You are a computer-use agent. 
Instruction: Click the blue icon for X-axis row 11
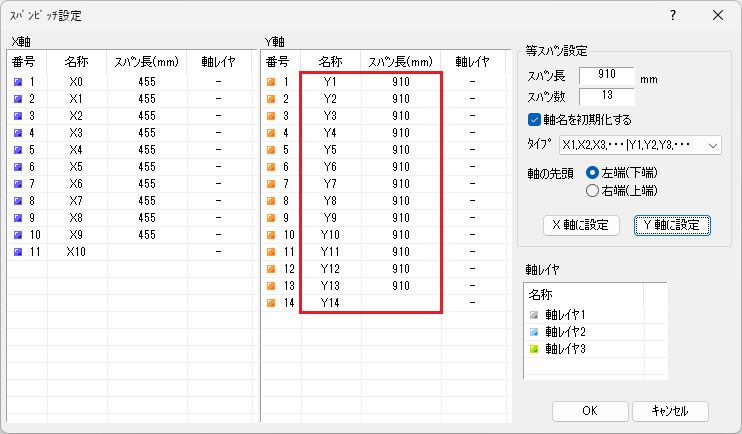(x=17, y=252)
